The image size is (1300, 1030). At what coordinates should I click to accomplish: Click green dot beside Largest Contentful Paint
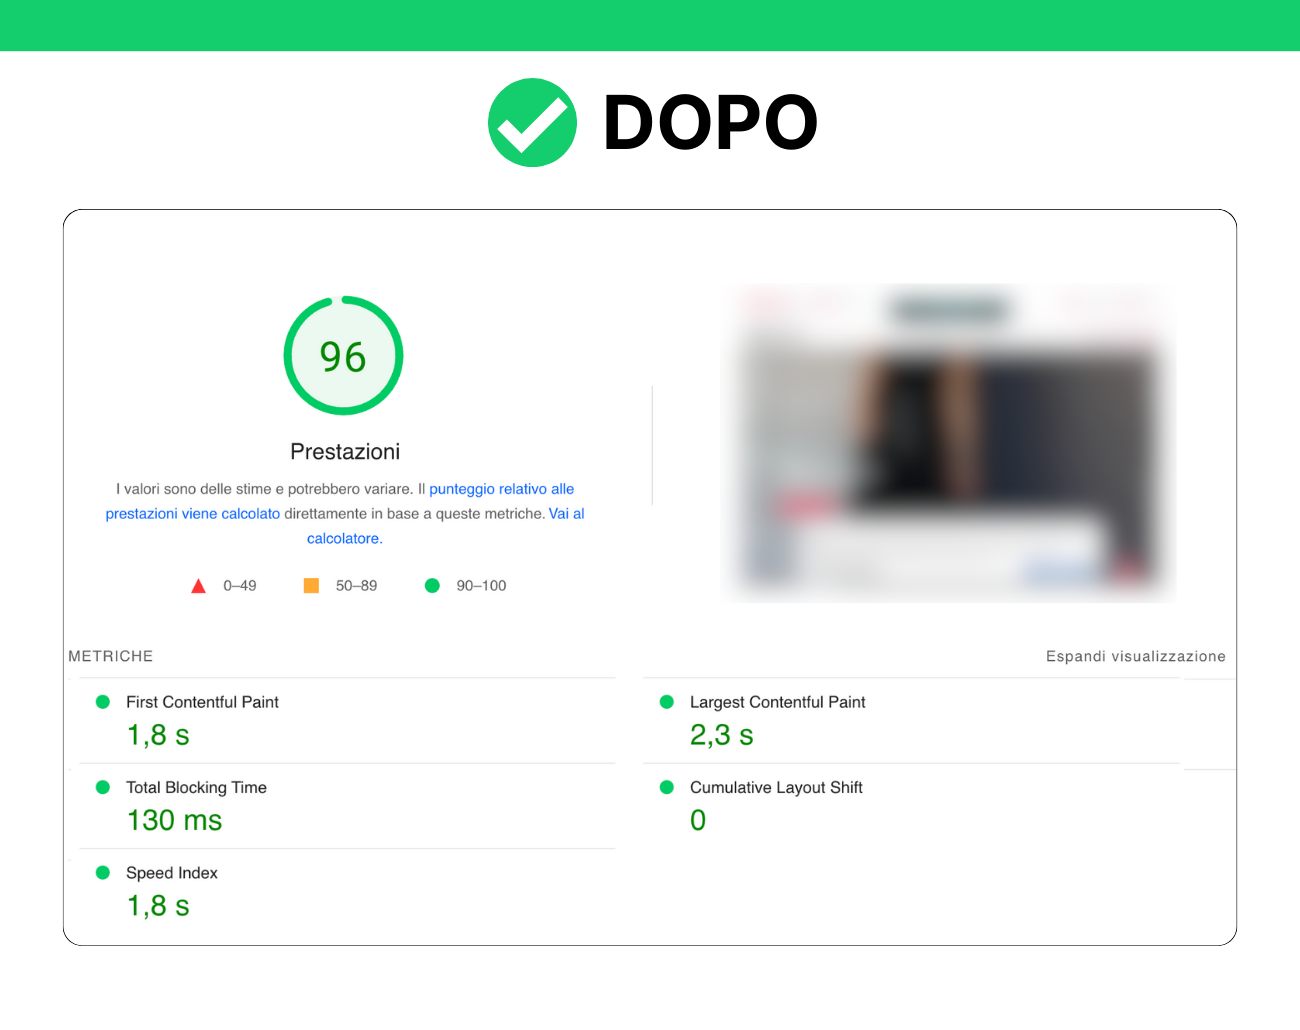click(x=667, y=702)
